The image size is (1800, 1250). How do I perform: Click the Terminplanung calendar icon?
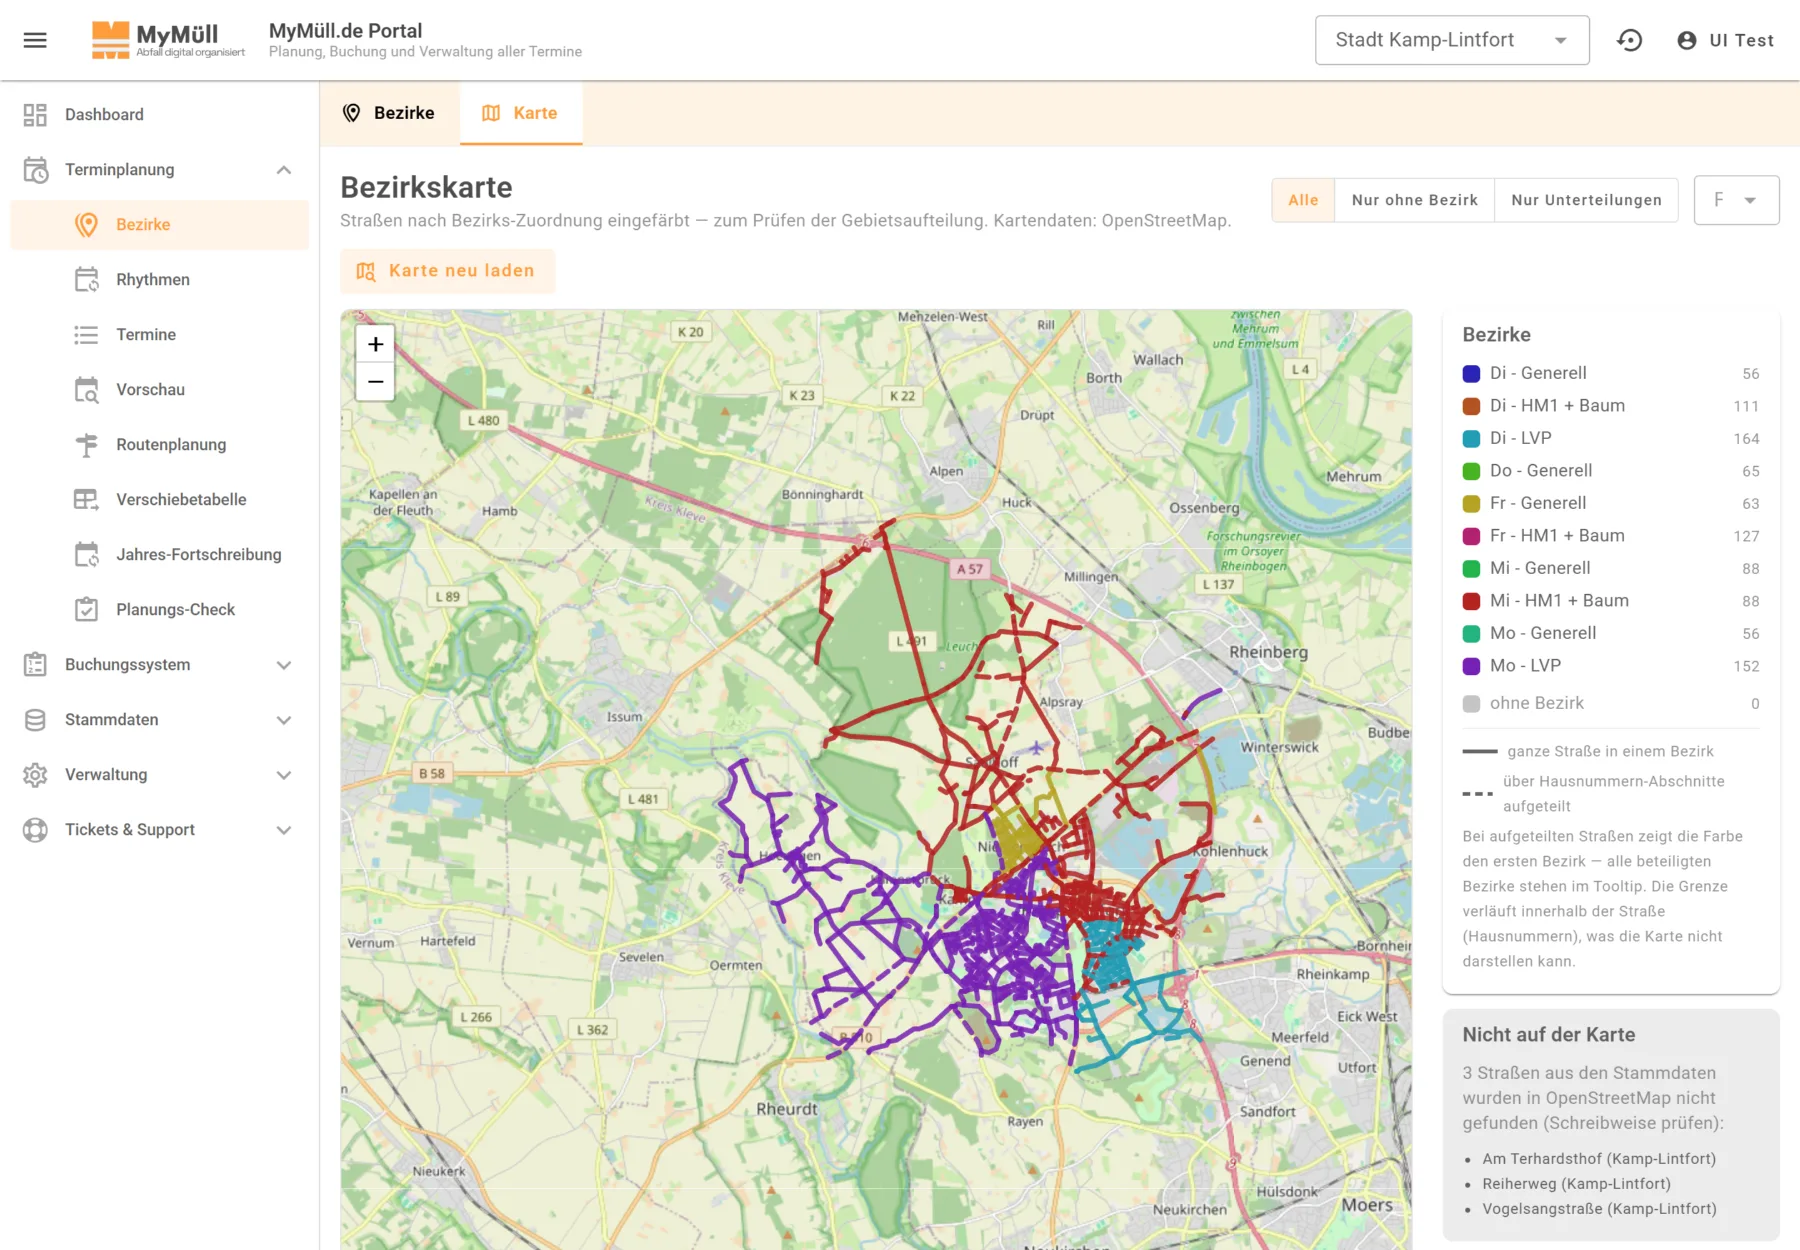(x=35, y=170)
